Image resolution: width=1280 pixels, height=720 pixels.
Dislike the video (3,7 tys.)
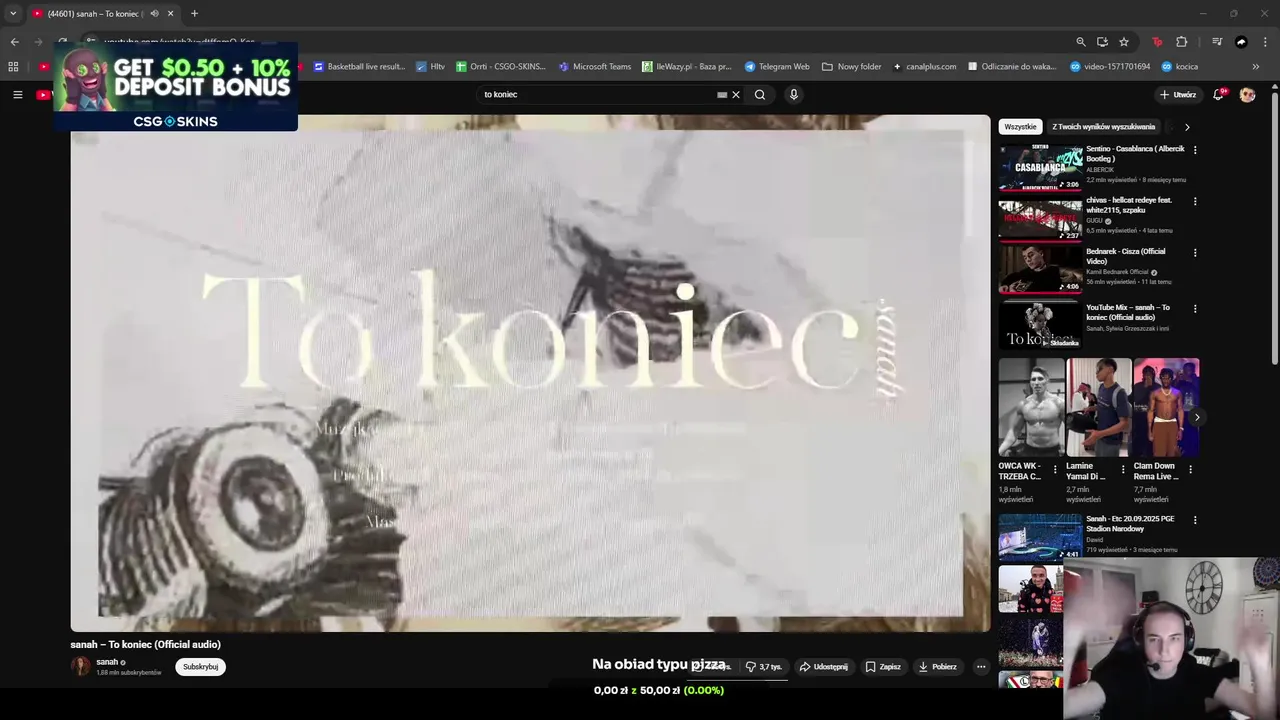point(764,667)
